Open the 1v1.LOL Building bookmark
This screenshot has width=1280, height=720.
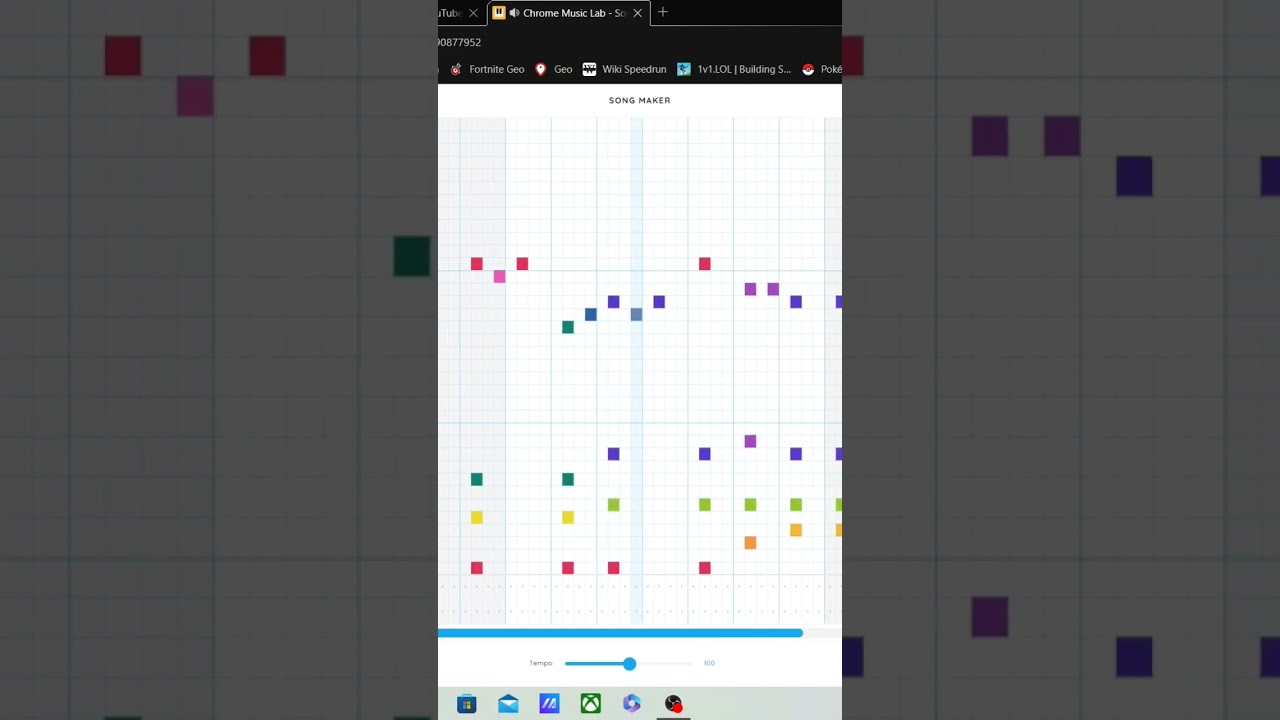[733, 69]
